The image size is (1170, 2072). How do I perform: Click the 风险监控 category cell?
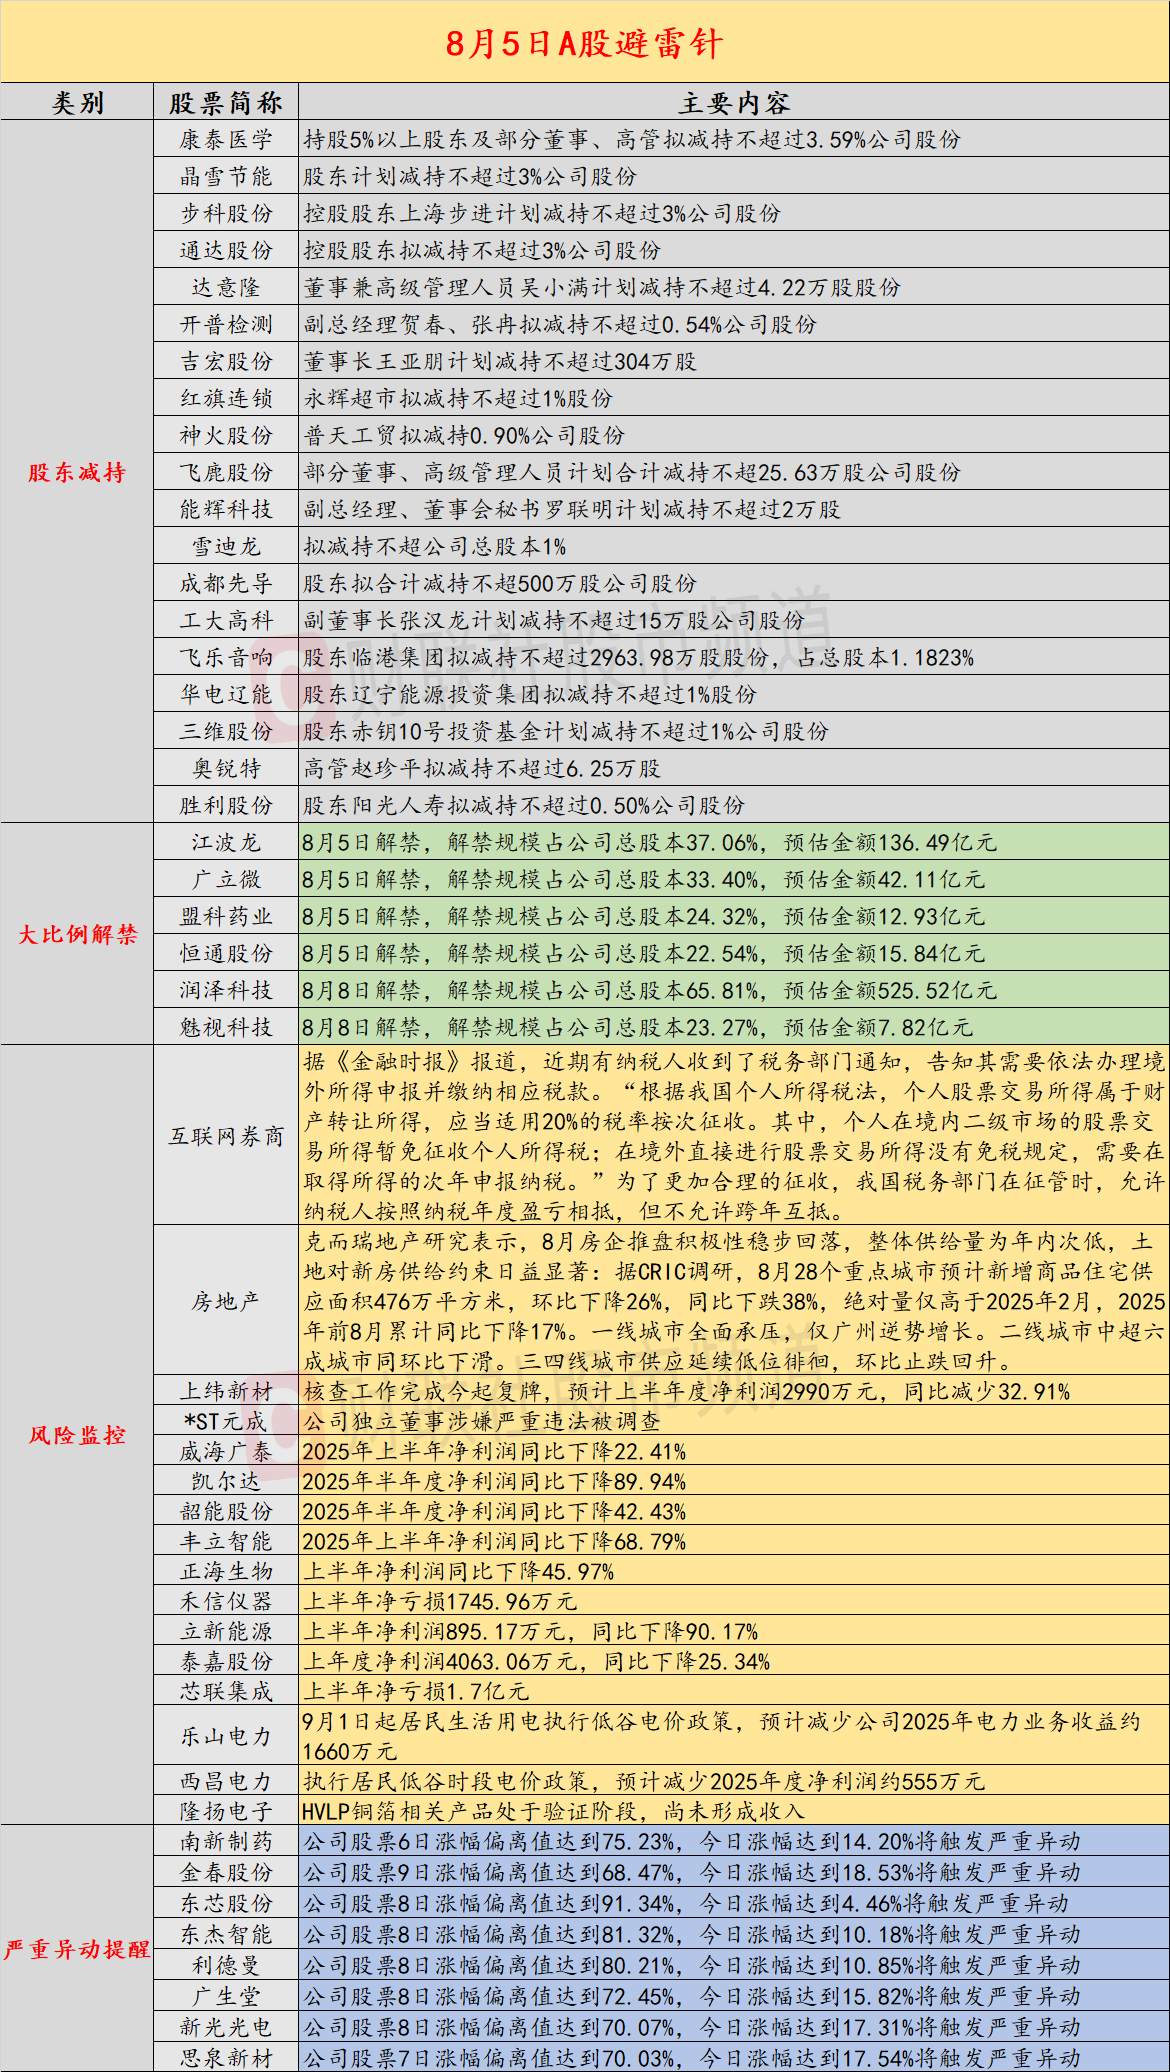(x=77, y=1435)
